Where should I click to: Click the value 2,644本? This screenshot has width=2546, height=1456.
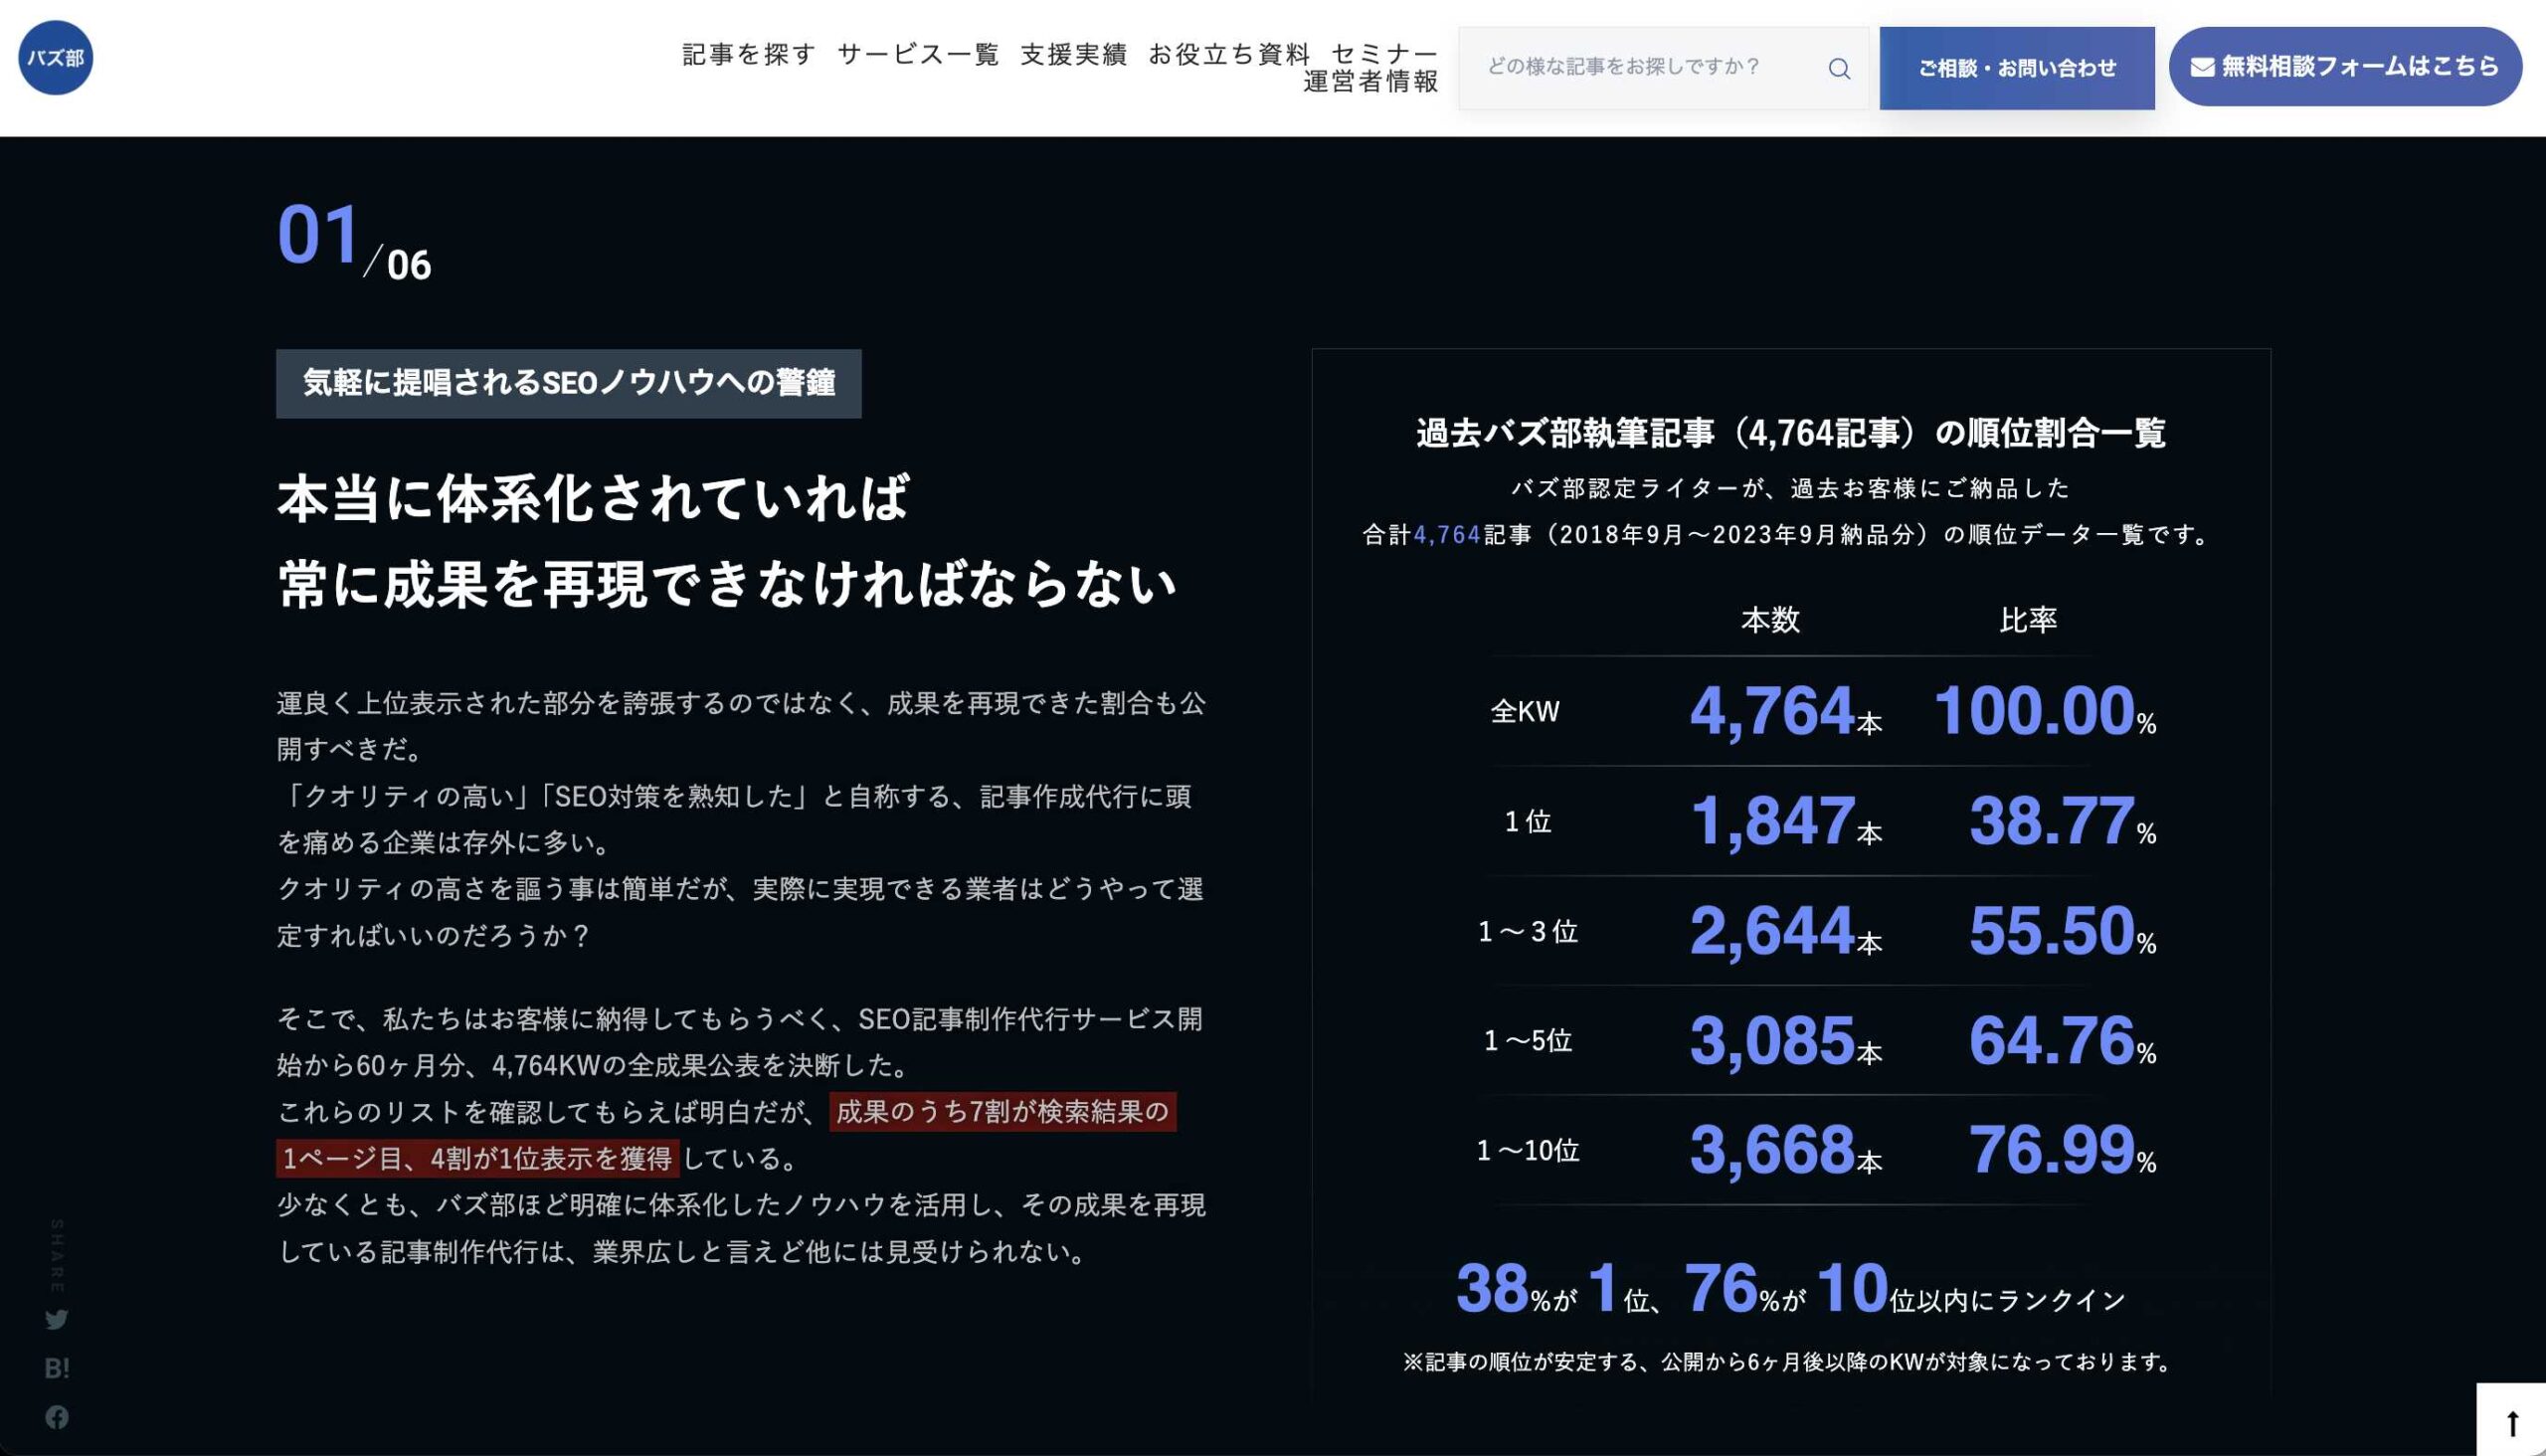(1786, 931)
